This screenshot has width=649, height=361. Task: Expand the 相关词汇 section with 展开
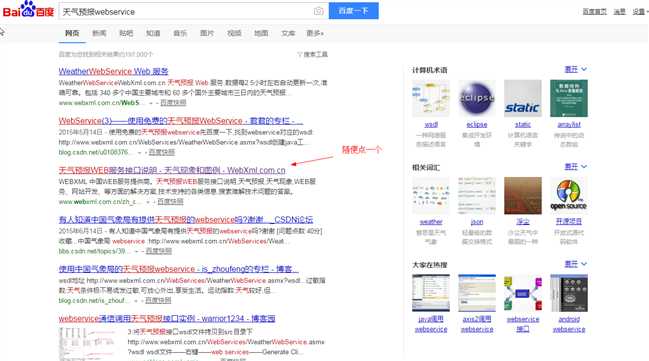(x=576, y=166)
